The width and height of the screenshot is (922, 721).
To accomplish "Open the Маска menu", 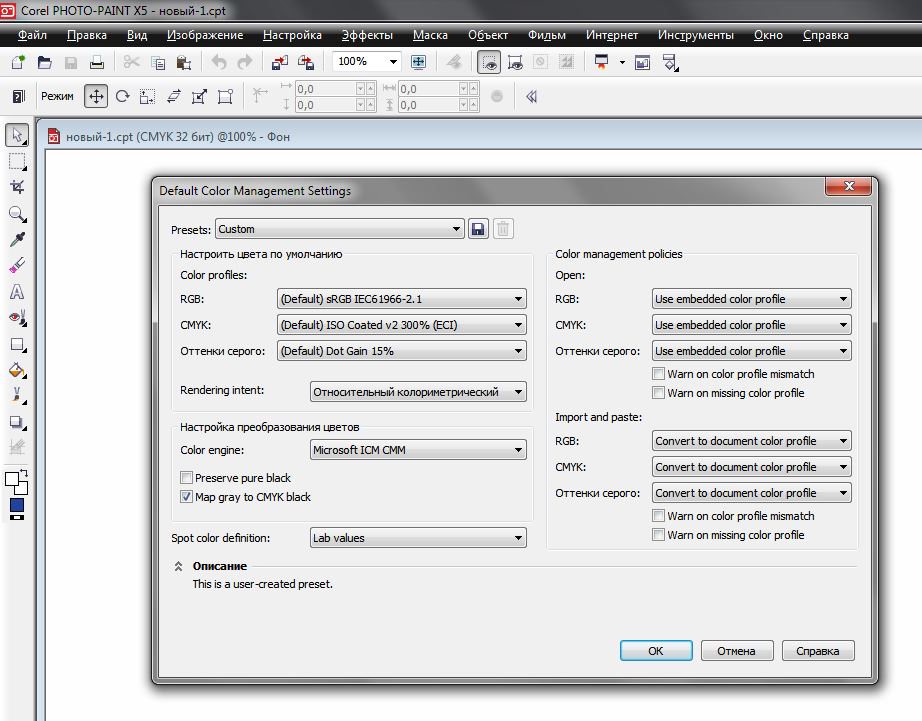I will (430, 35).
